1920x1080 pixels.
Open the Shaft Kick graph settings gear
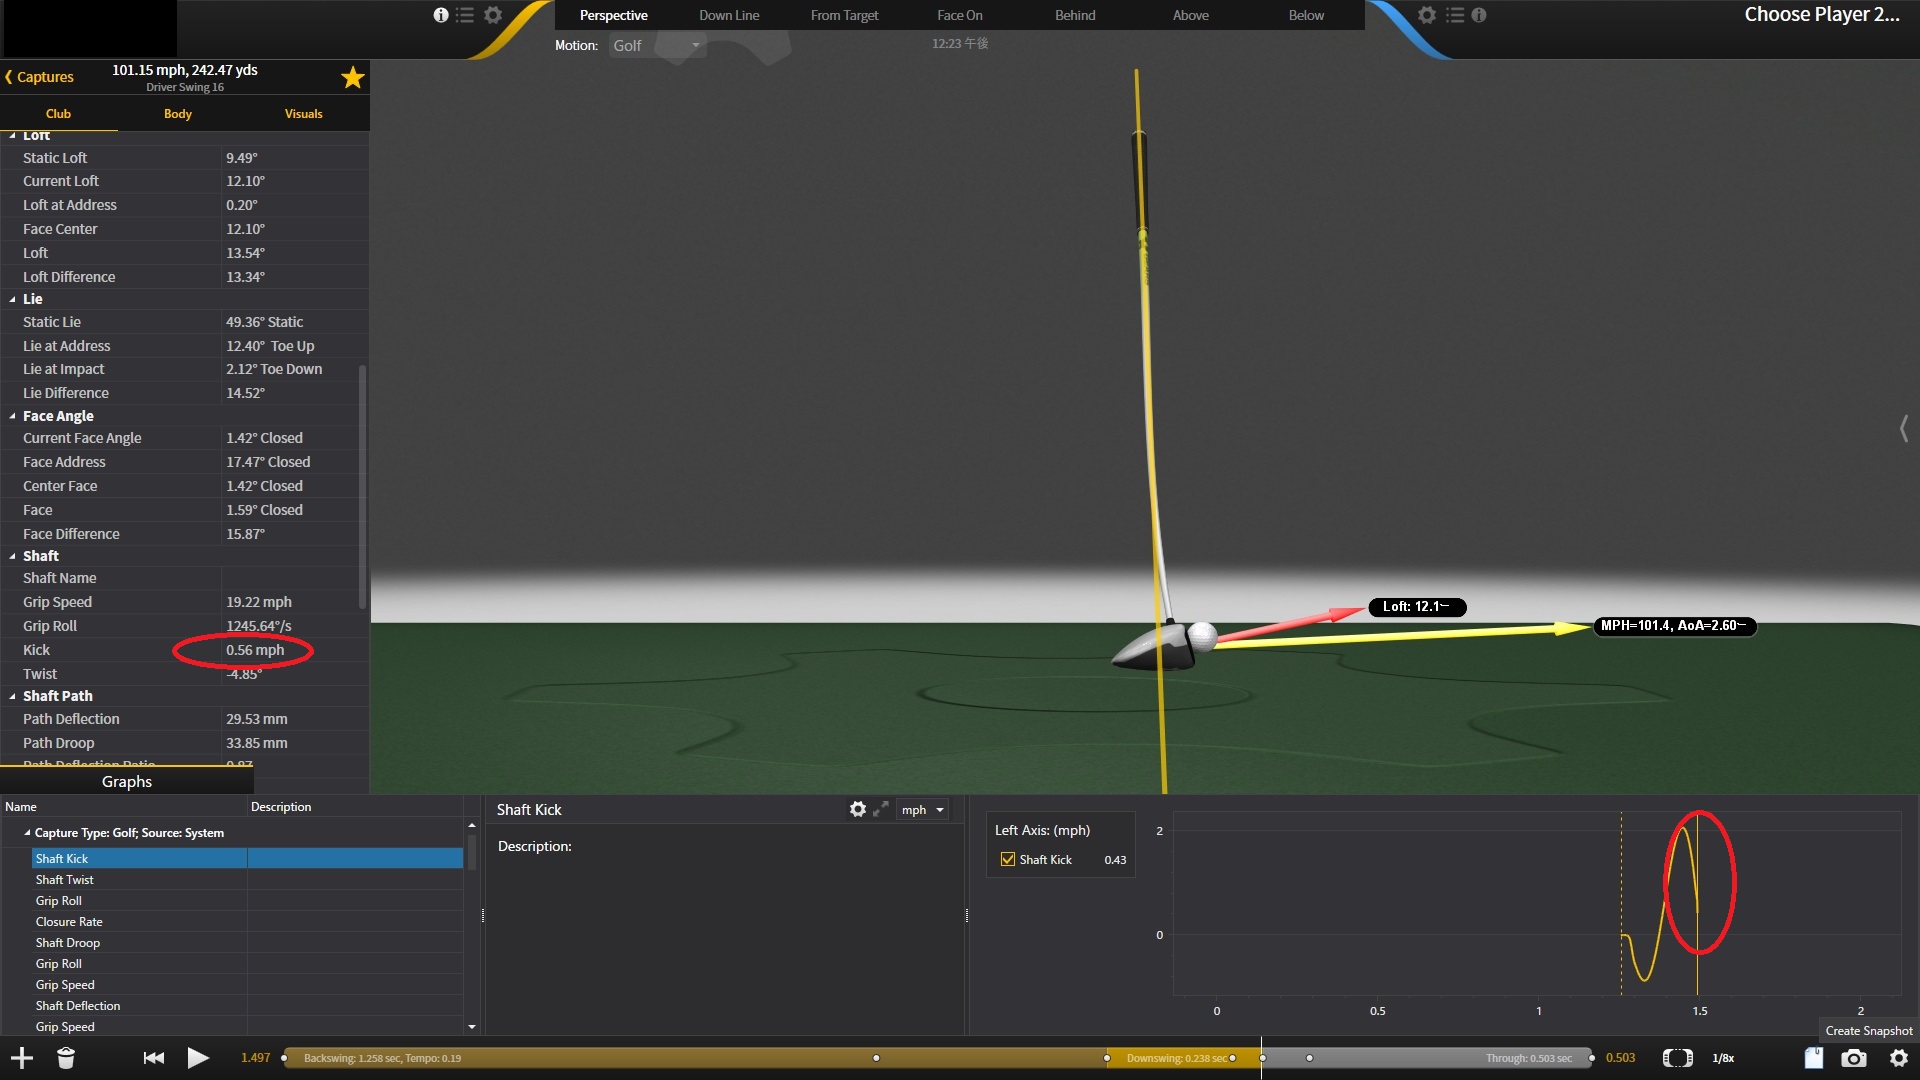pos(857,809)
